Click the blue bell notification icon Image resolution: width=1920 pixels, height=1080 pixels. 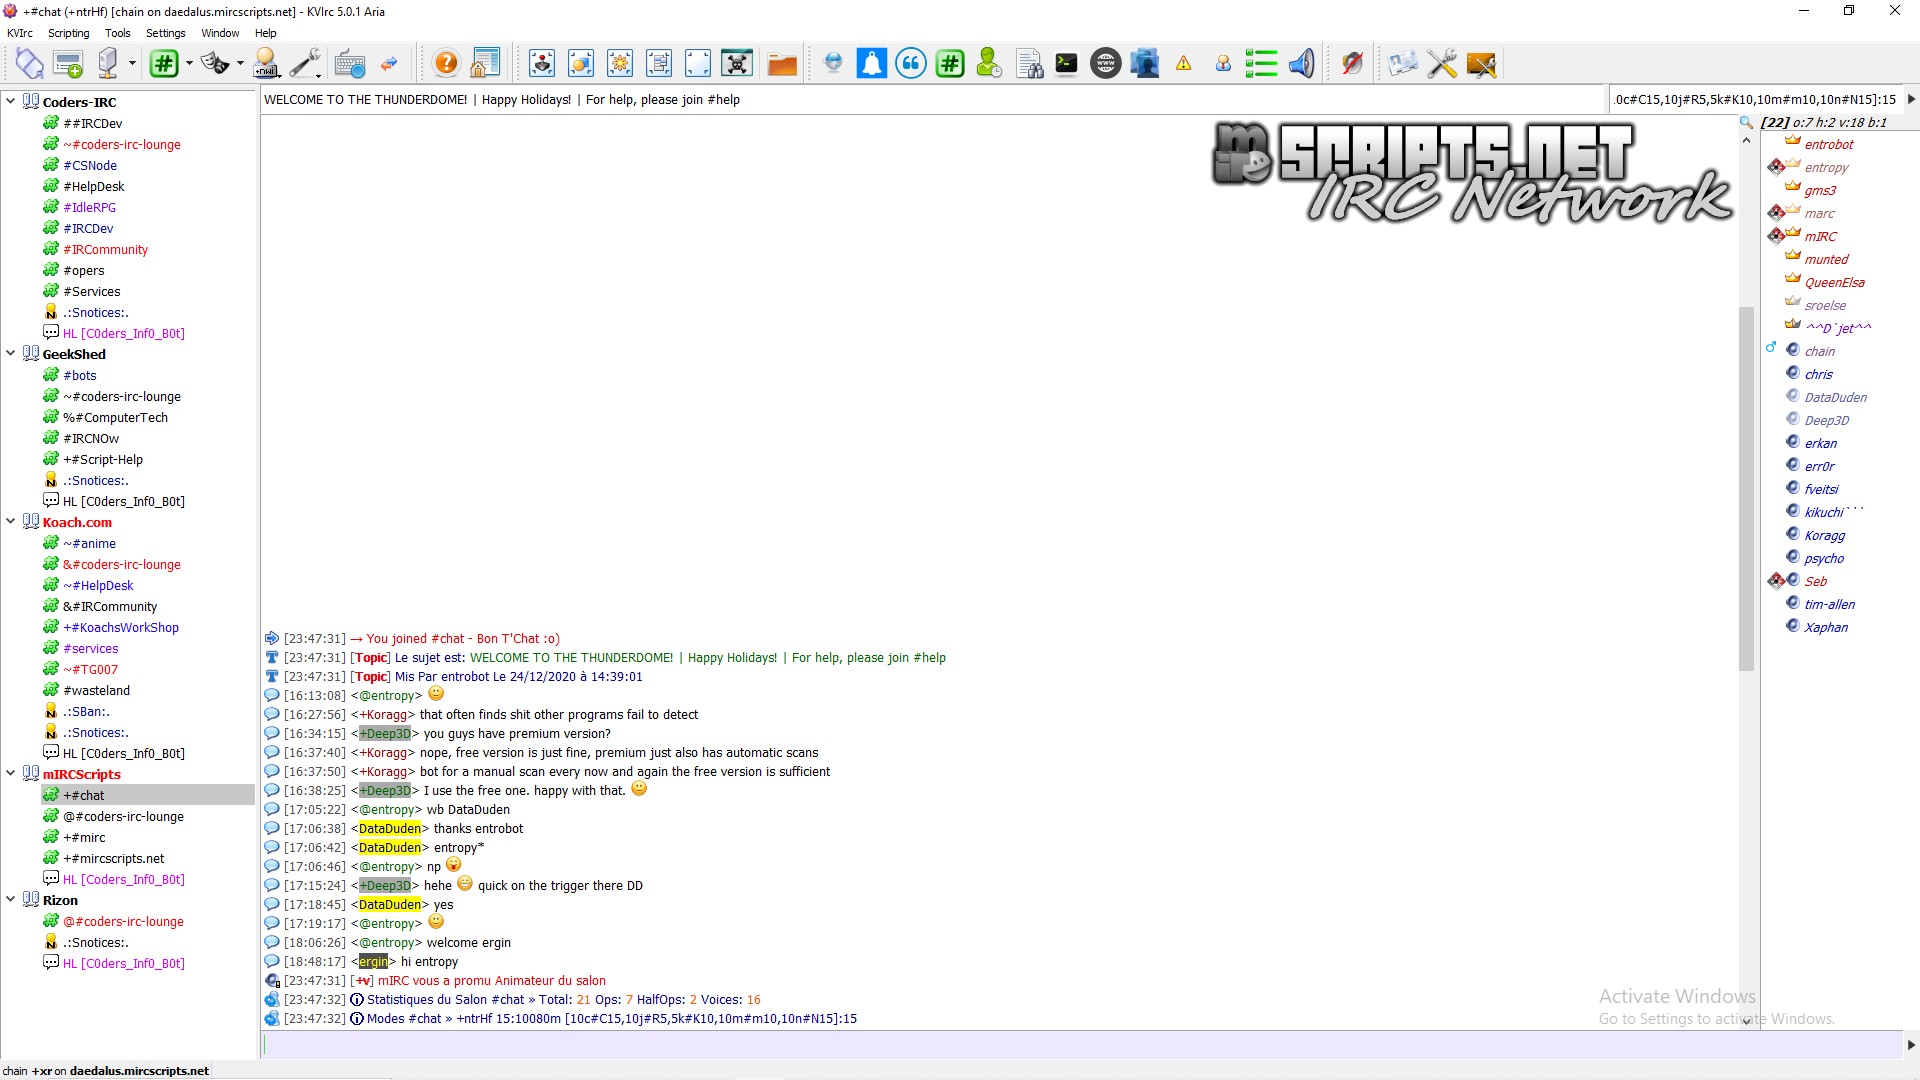tap(871, 64)
